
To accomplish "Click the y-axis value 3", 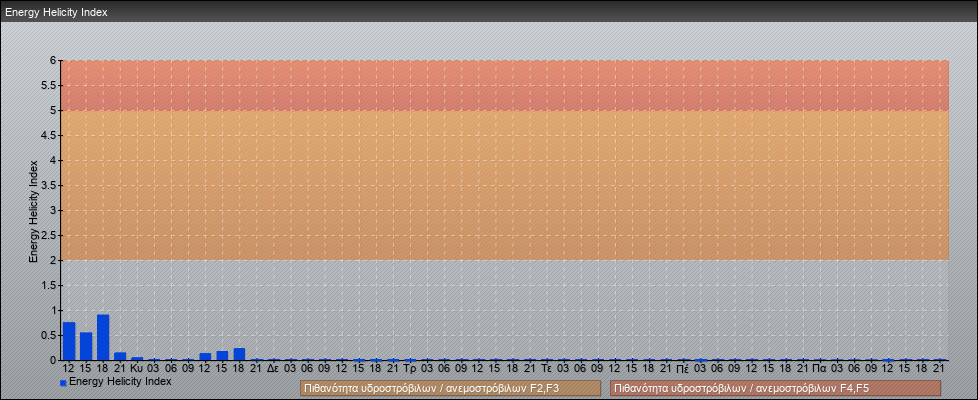I will 54,210.
